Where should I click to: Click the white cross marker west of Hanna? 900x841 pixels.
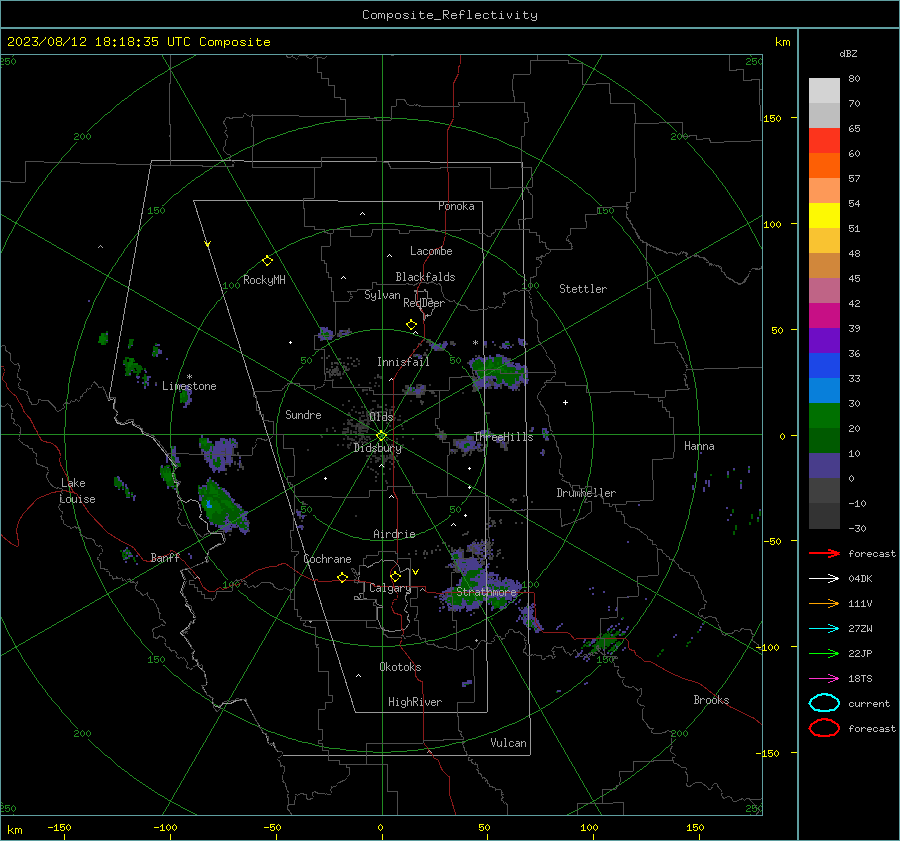tap(565, 402)
